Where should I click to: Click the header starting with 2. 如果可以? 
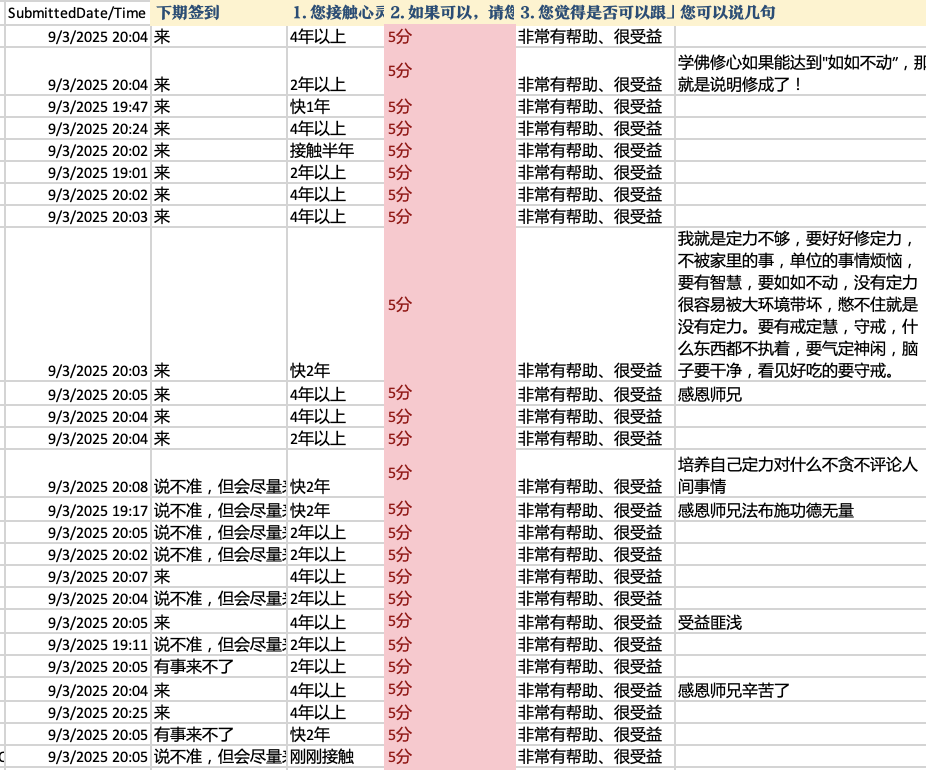tap(450, 12)
